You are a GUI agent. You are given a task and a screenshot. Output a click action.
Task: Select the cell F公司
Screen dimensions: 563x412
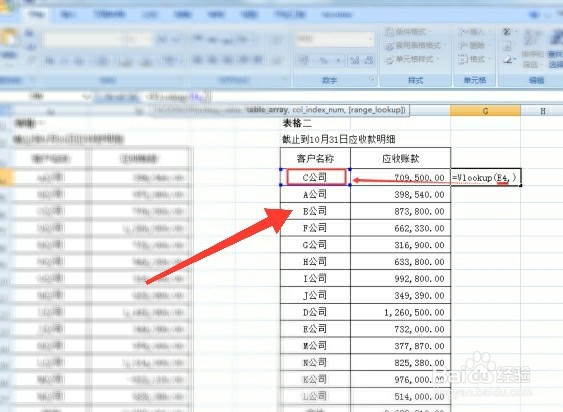315,228
